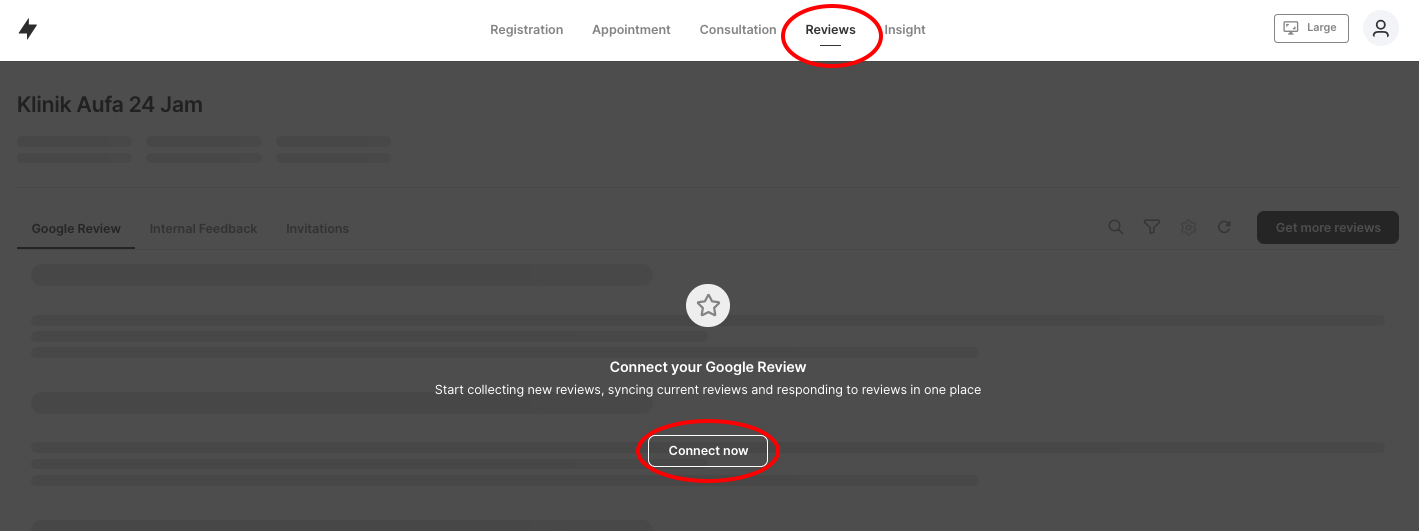Open the filter funnel icon

1152,228
